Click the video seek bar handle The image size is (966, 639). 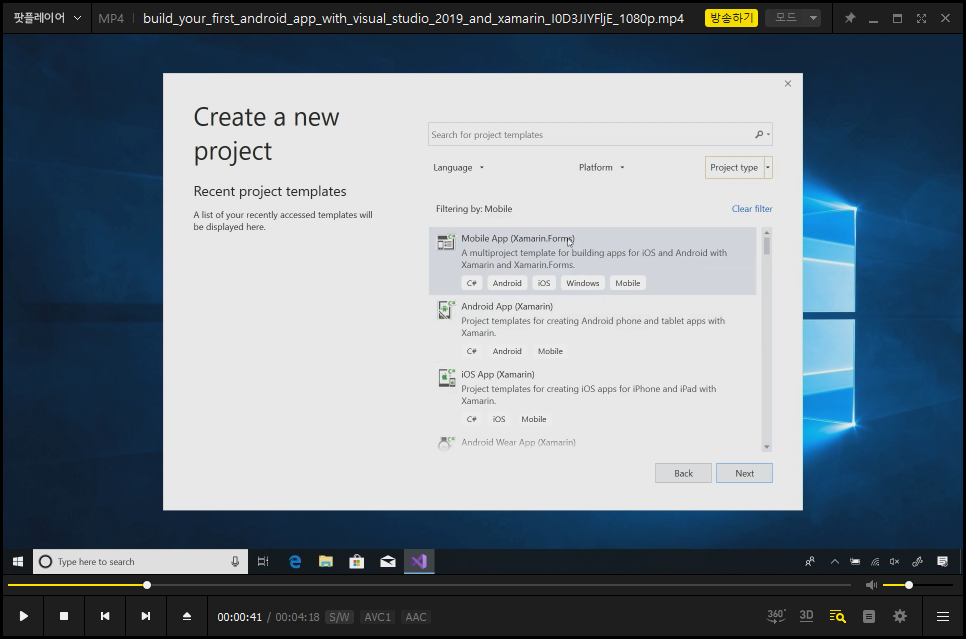tap(147, 585)
